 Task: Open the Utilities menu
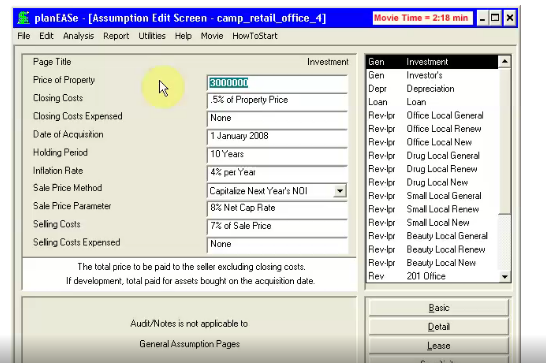152,36
